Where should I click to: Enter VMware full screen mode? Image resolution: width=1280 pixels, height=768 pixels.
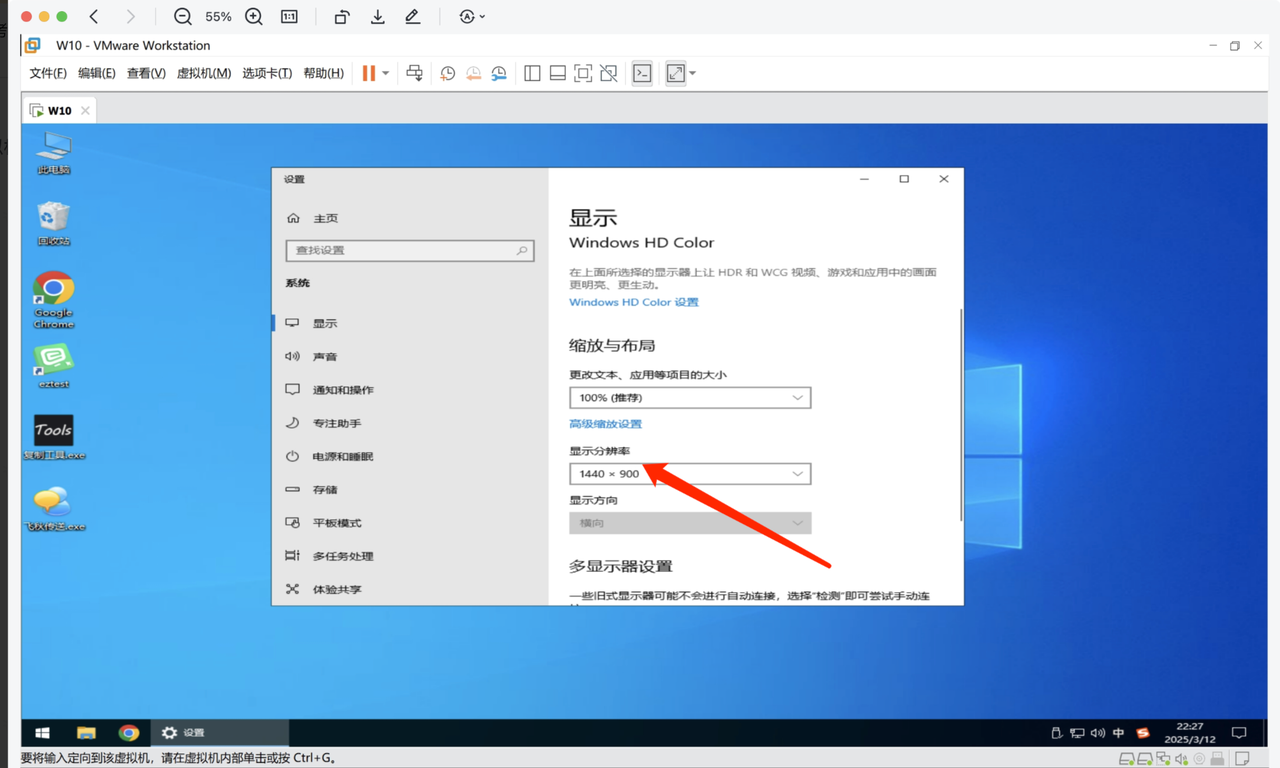click(583, 73)
